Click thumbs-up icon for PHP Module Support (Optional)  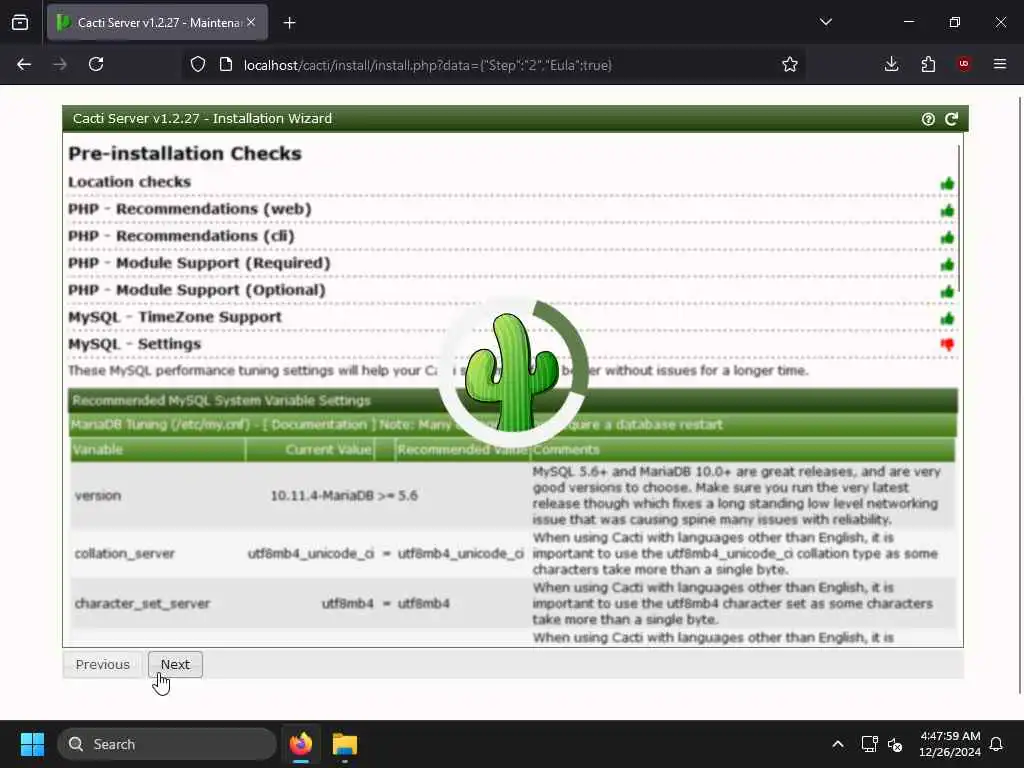(x=947, y=291)
